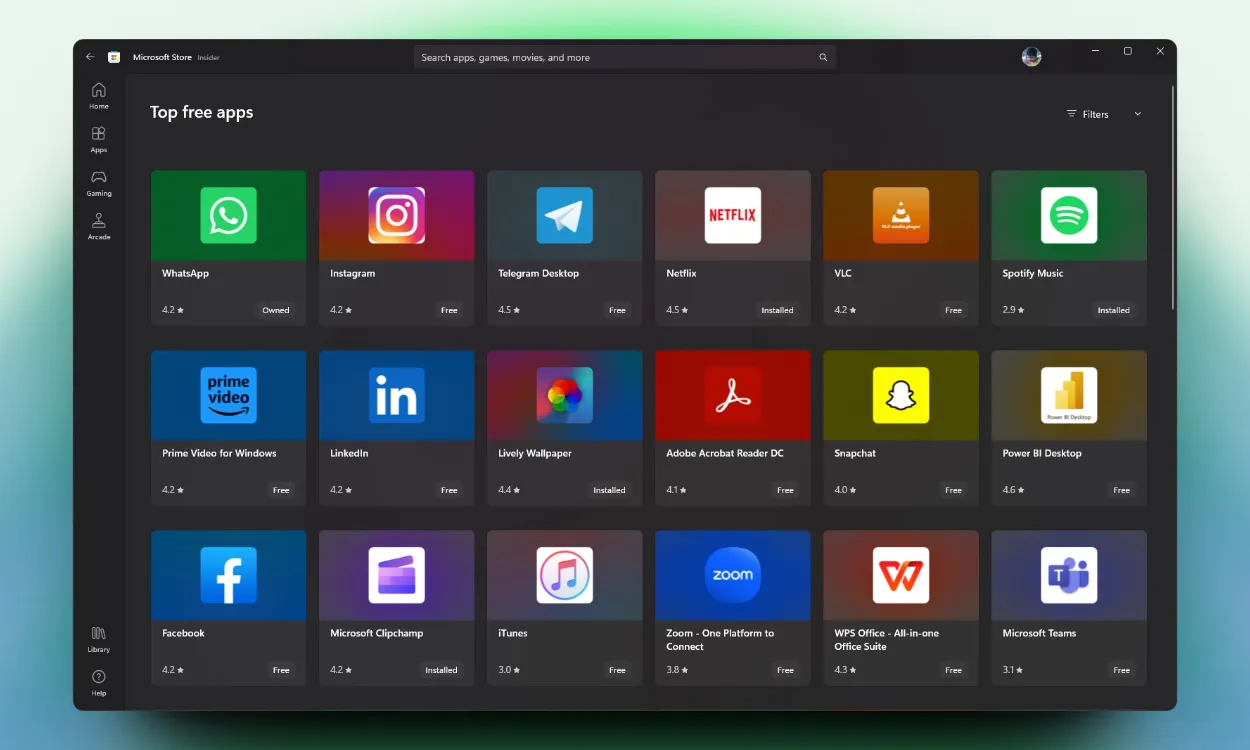Open the Library from sidebar
The width and height of the screenshot is (1250, 750).
point(98,638)
